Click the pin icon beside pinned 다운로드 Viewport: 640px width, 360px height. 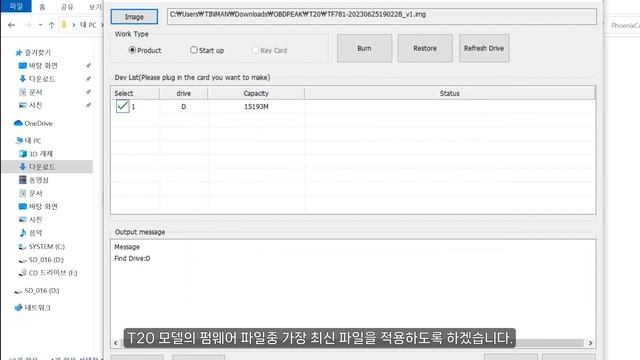coord(88,79)
